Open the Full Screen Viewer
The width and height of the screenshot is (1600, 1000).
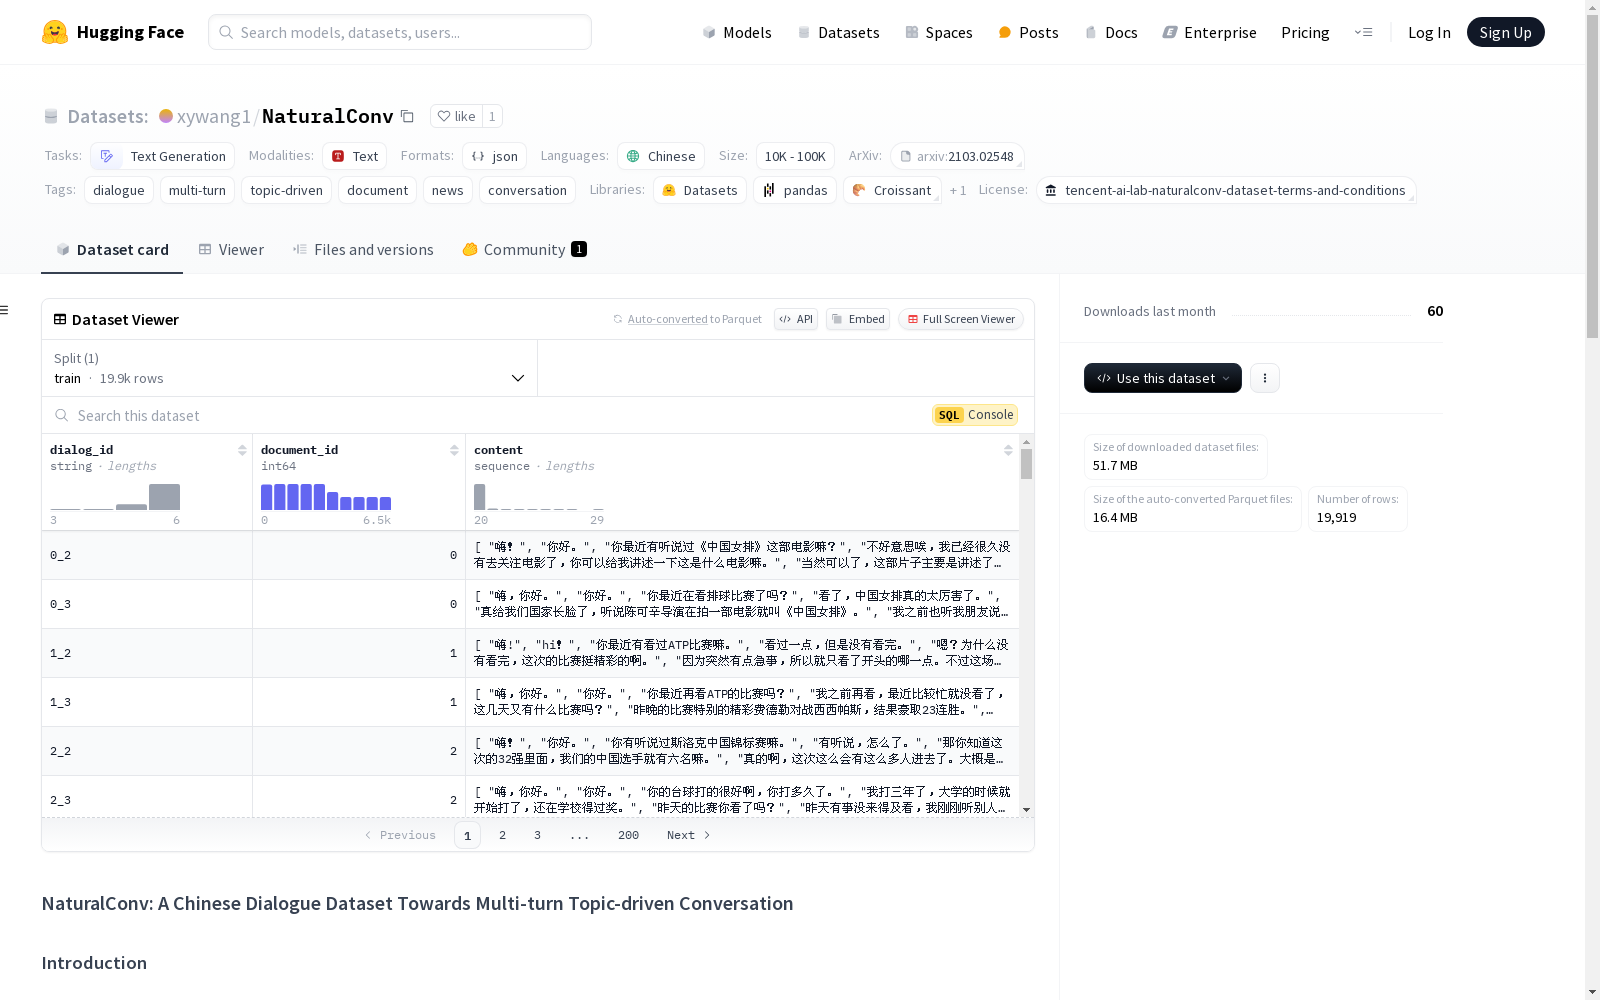961,319
